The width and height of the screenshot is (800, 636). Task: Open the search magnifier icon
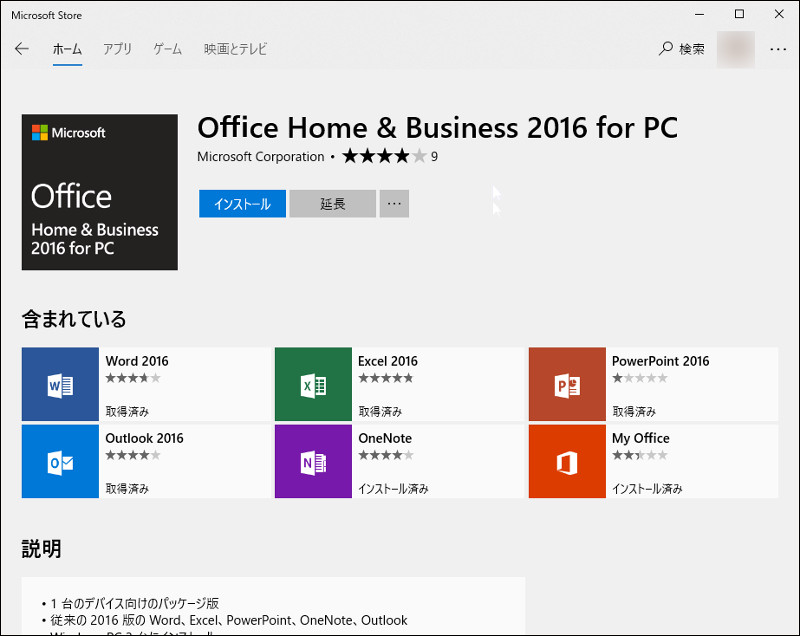point(665,48)
